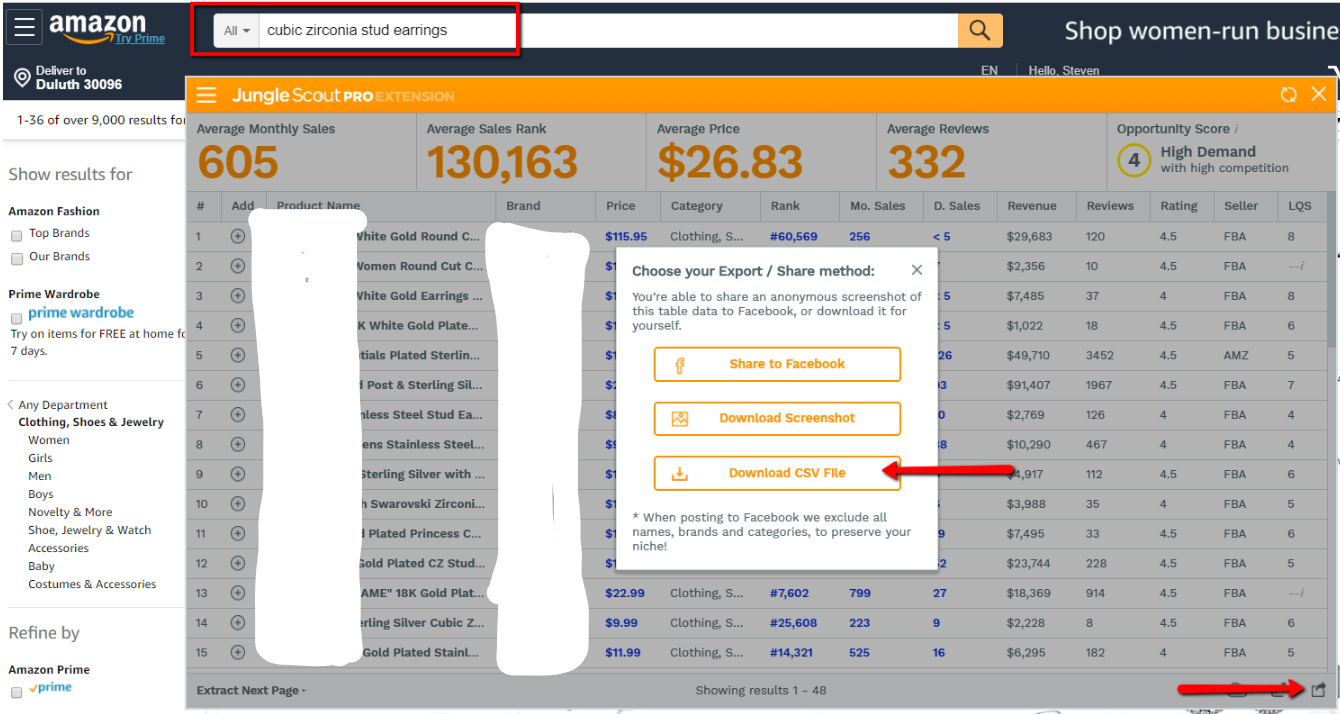Add the row 11 product with plus icon

(x=238, y=533)
